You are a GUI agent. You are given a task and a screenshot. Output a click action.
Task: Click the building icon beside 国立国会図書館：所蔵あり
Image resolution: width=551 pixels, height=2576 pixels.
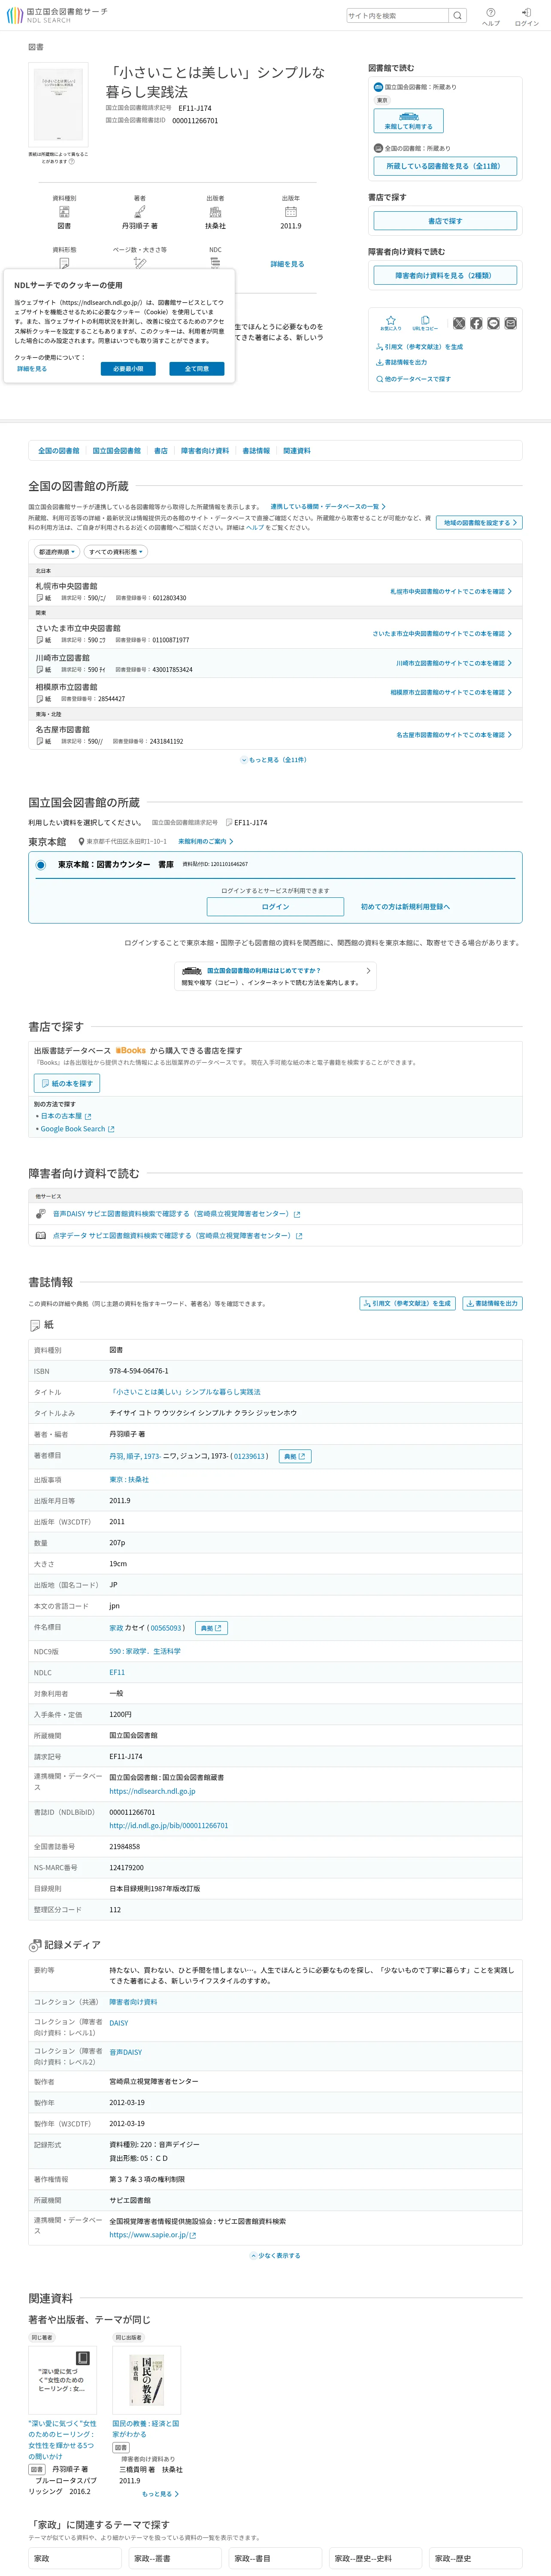(378, 87)
